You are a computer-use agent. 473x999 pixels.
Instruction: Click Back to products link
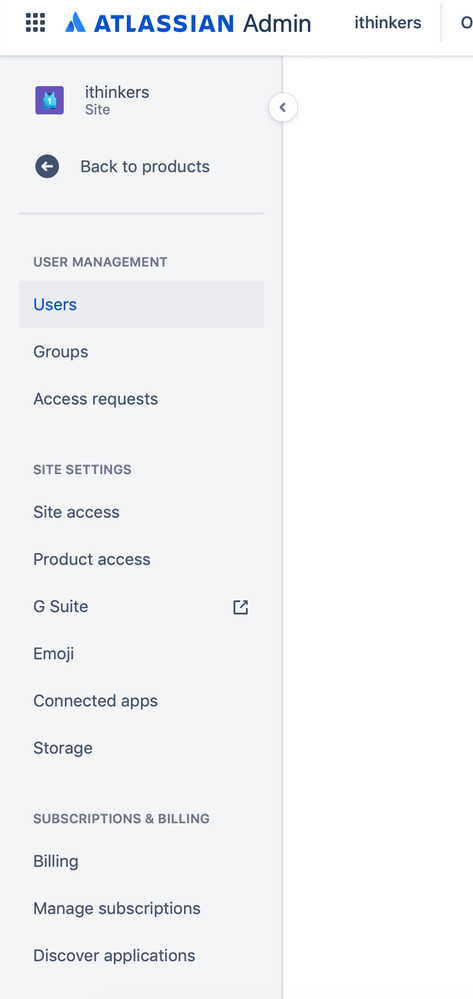pyautogui.click(x=145, y=167)
